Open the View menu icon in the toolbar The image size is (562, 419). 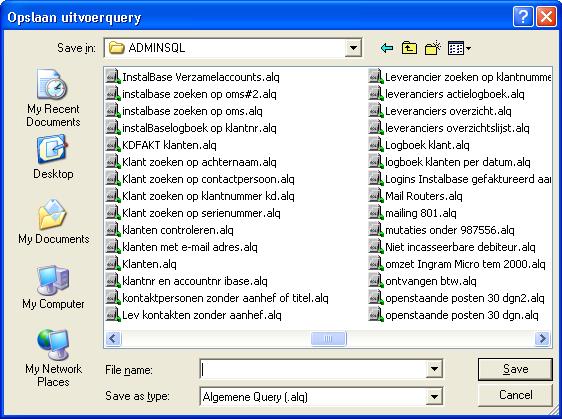(x=459, y=48)
